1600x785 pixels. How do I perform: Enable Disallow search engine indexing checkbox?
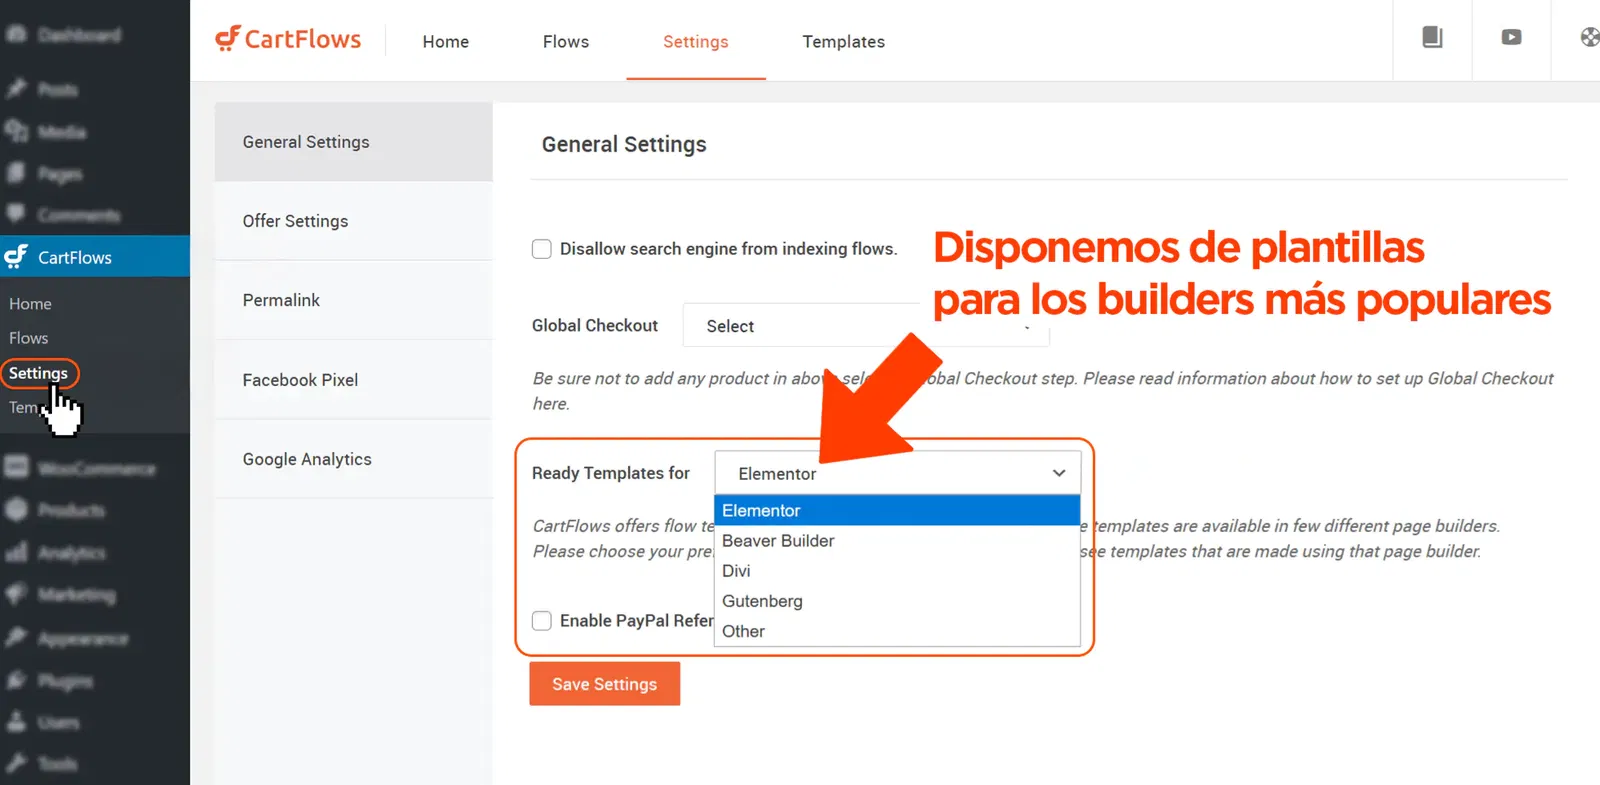coord(542,249)
